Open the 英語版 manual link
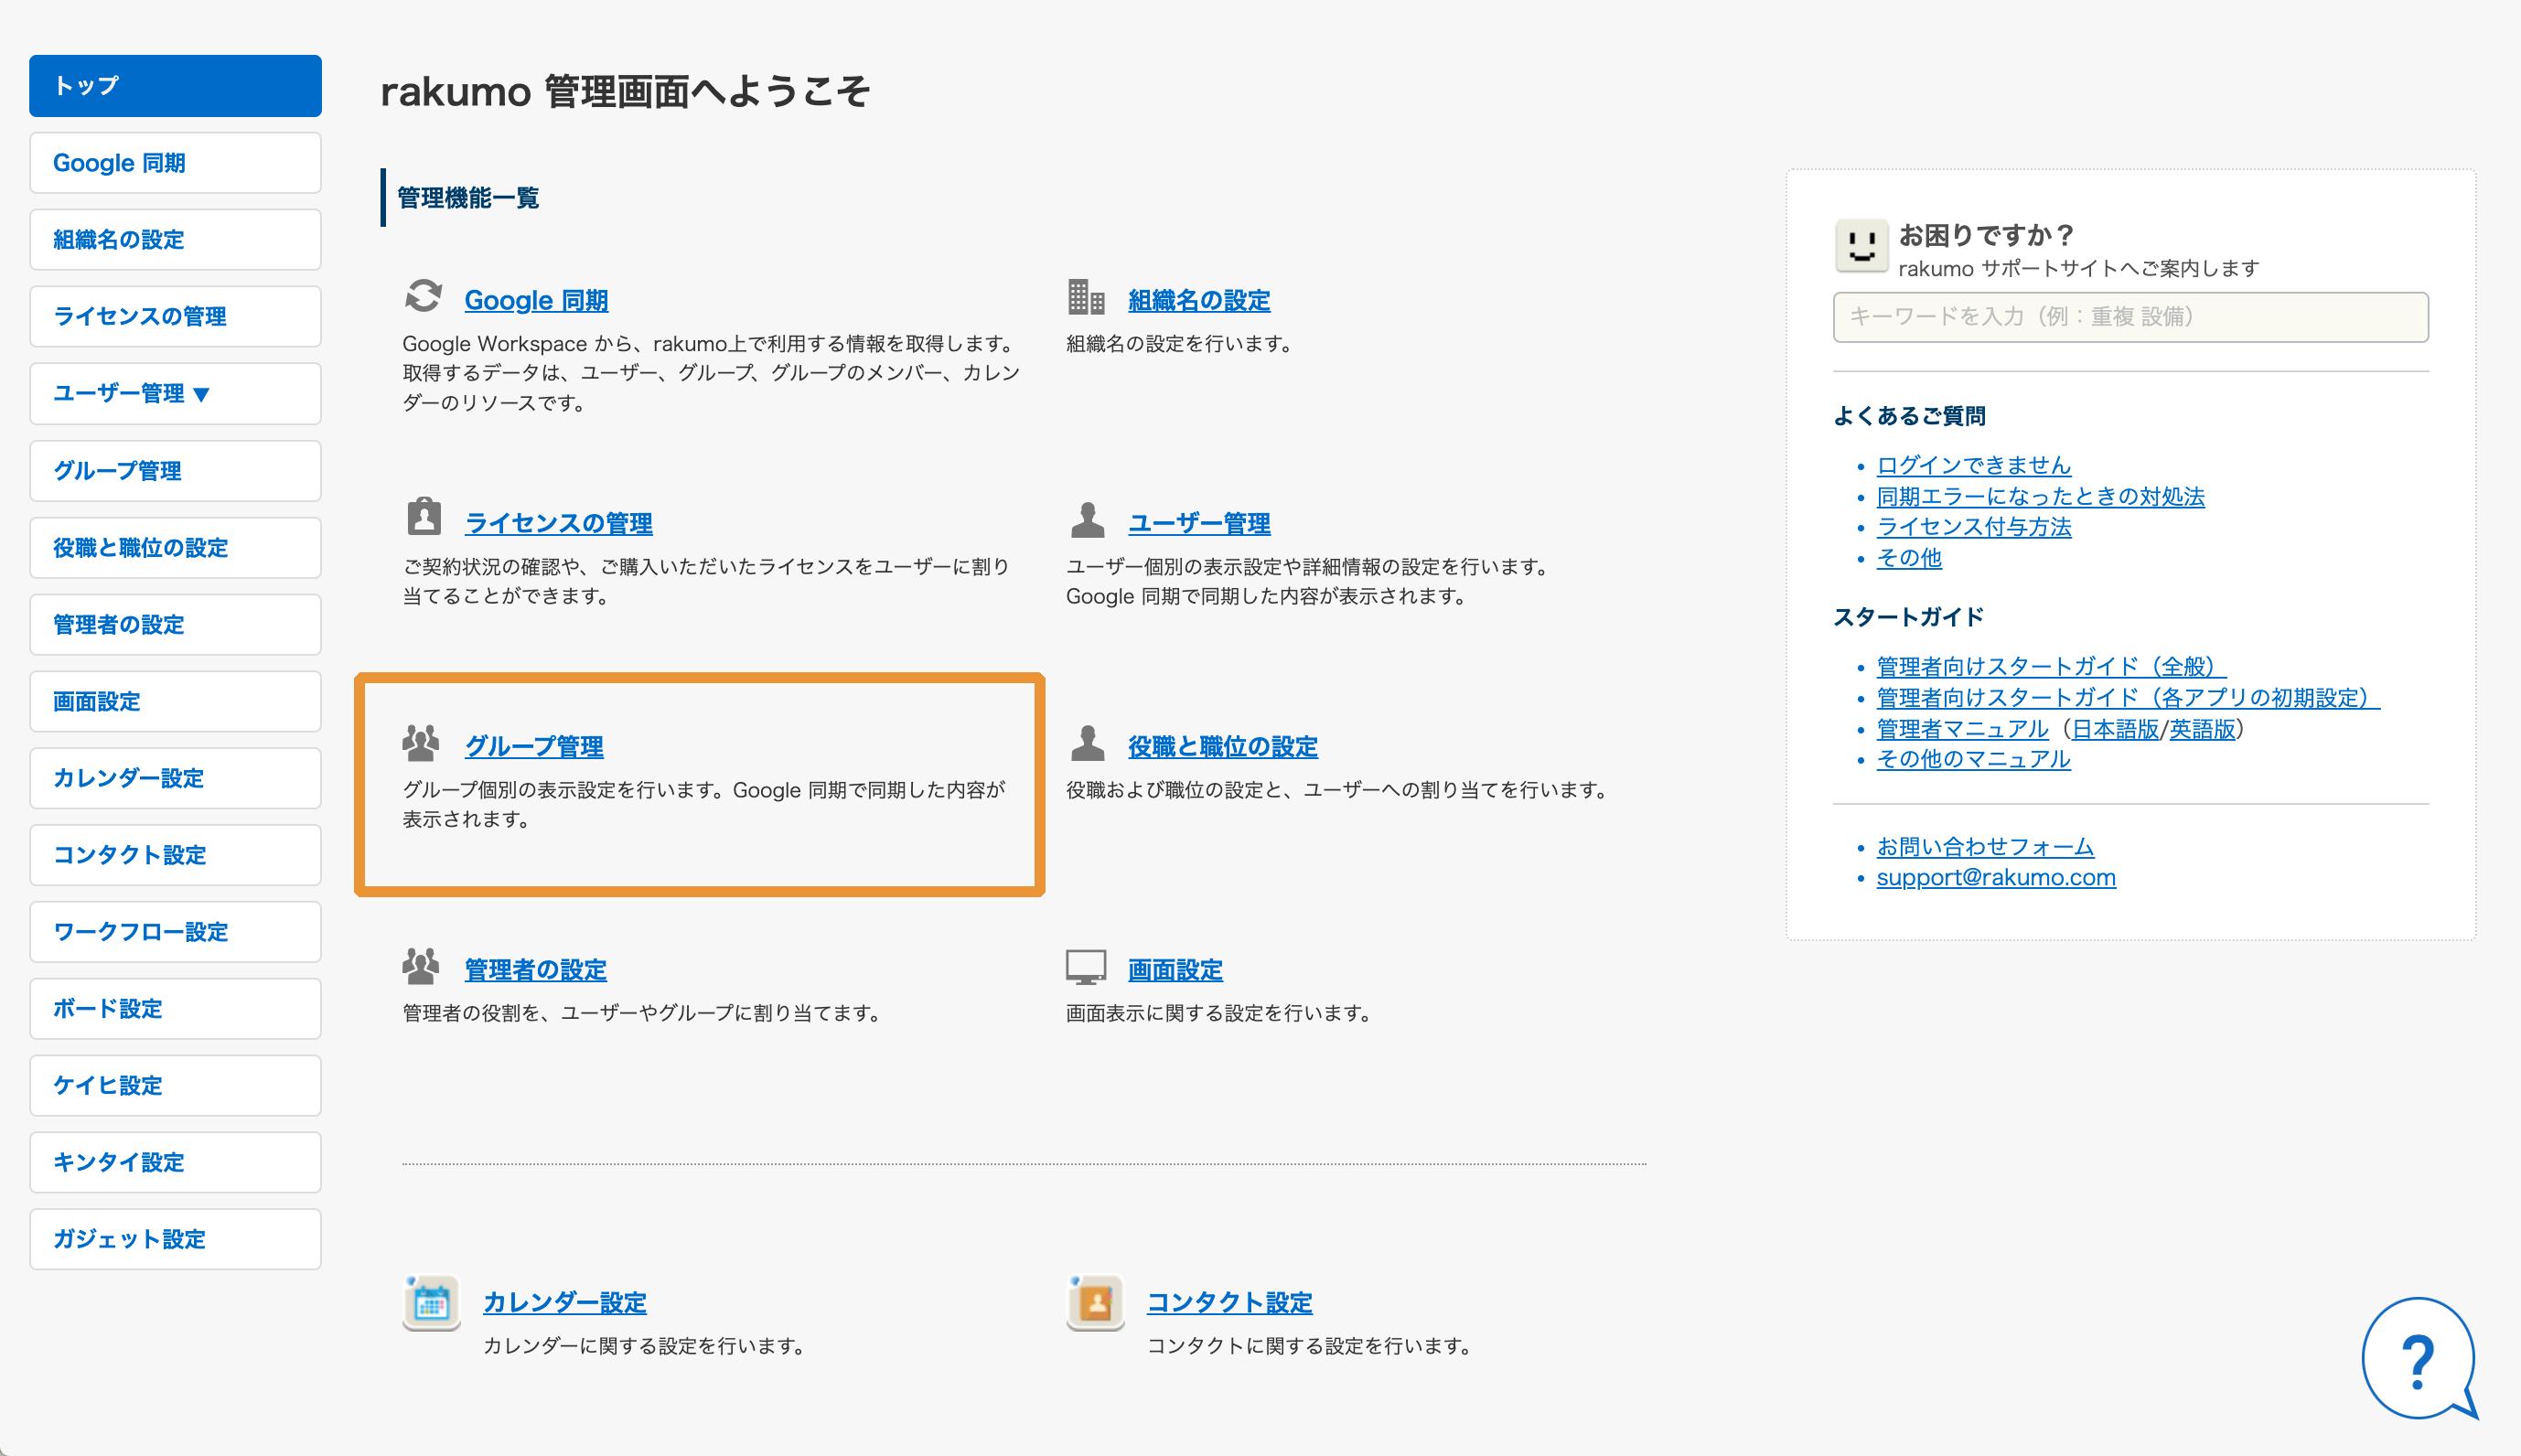 2202,729
